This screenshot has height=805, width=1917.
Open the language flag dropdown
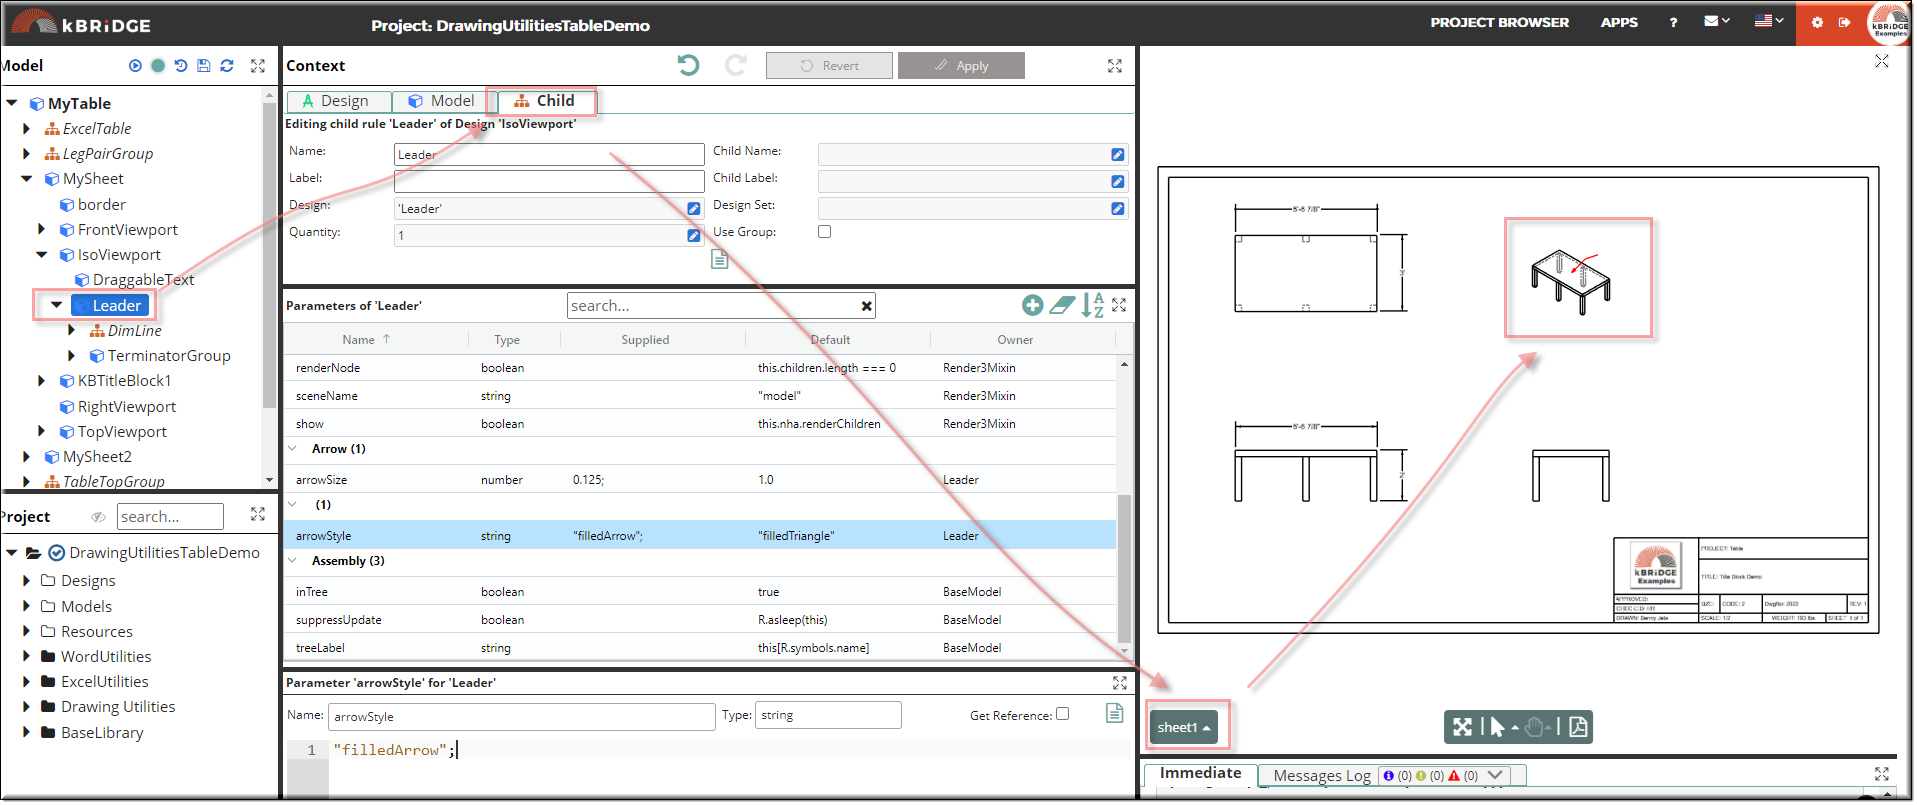click(1769, 21)
